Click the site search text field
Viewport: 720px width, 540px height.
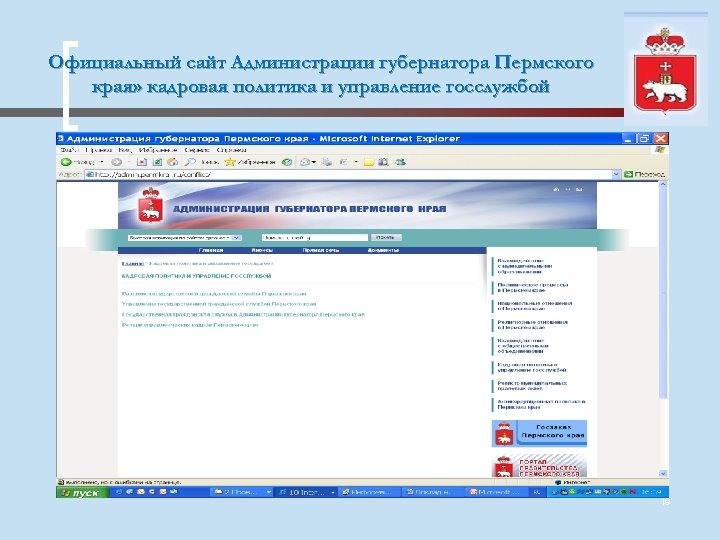315,237
